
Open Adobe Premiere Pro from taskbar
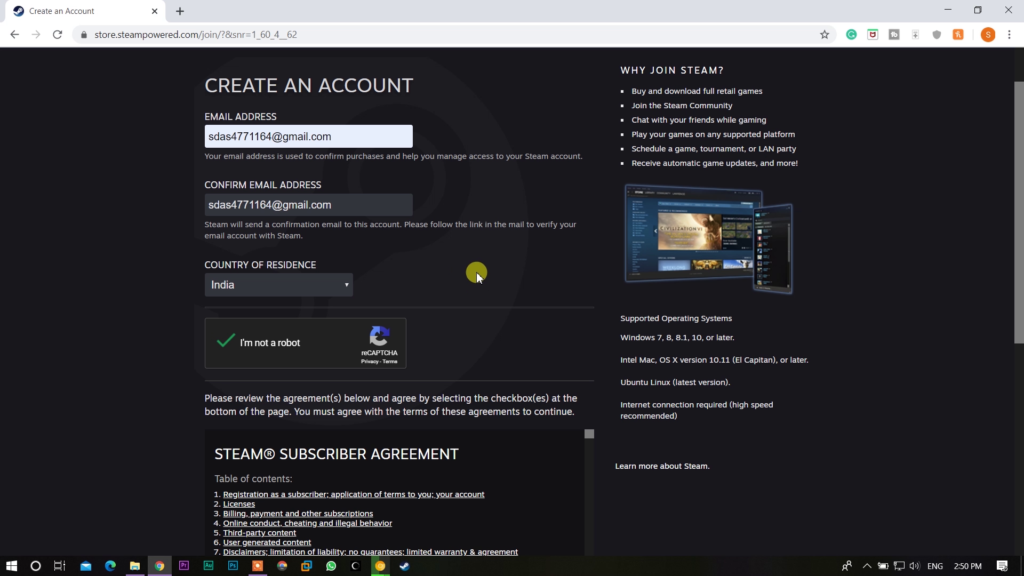point(184,566)
